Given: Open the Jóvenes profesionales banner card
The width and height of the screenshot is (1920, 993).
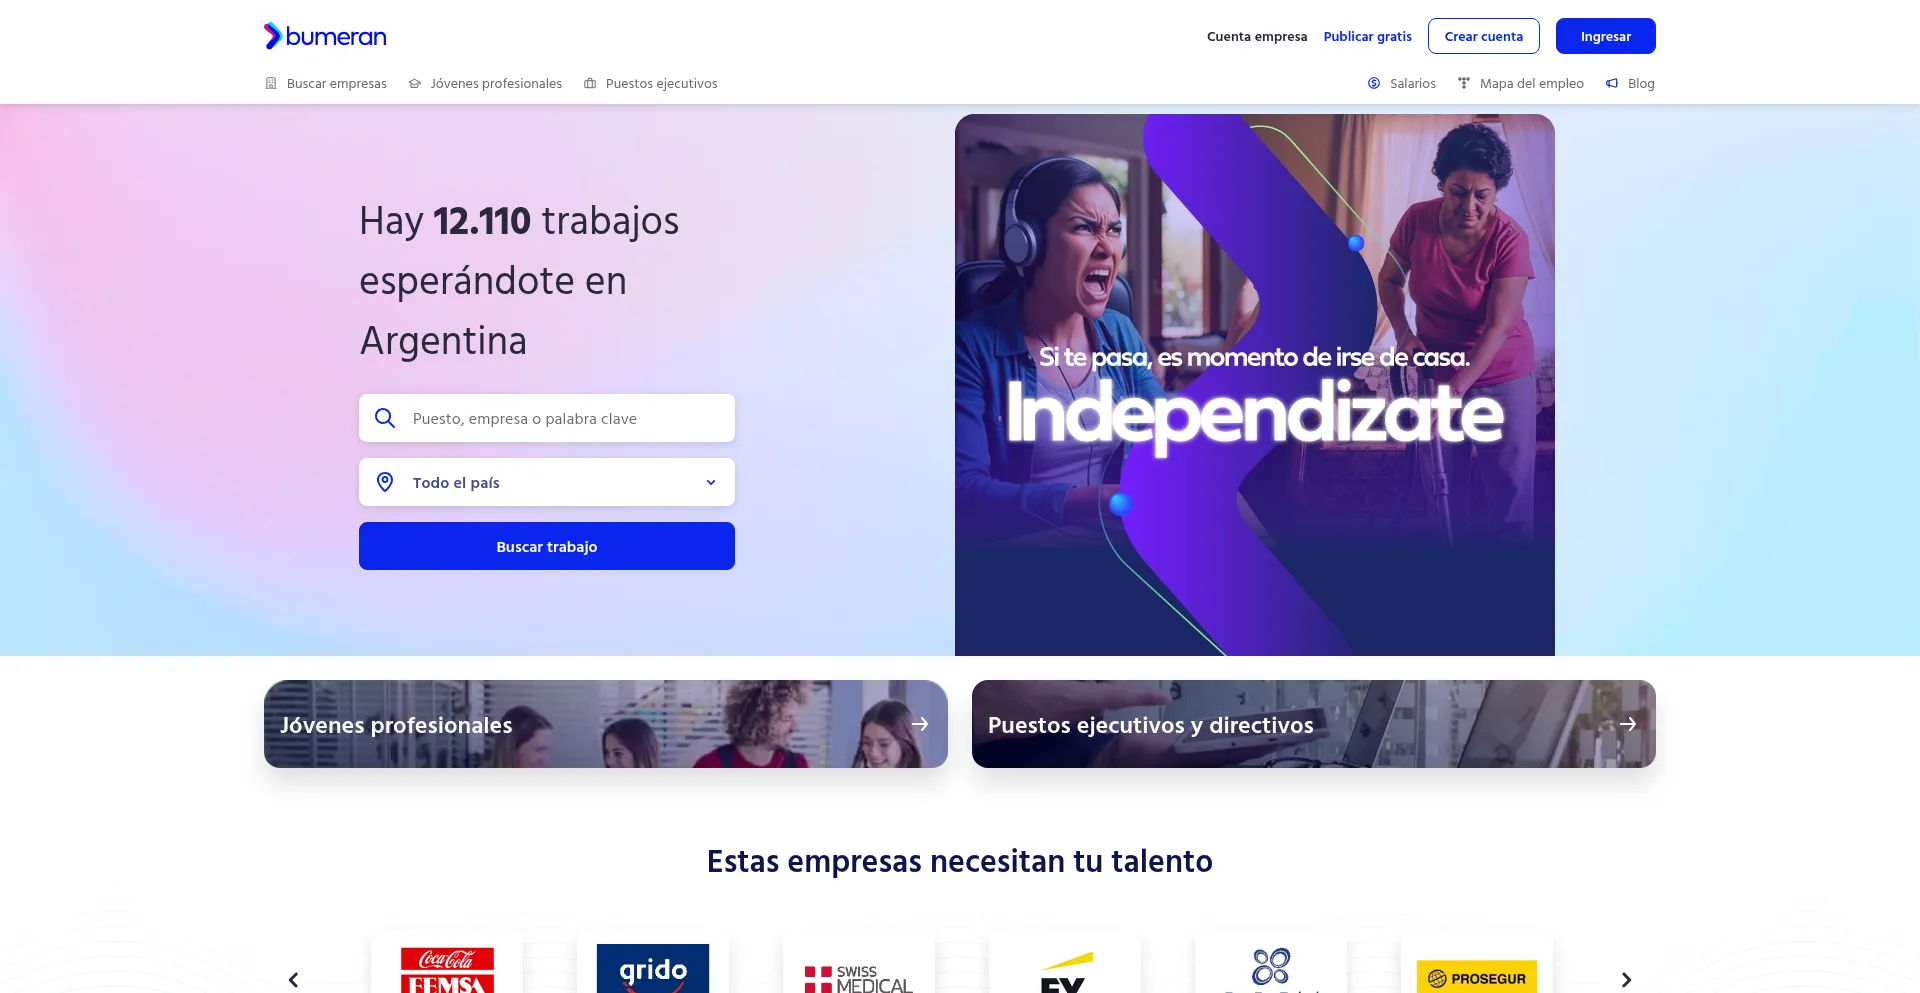Looking at the screenshot, I should pos(606,724).
